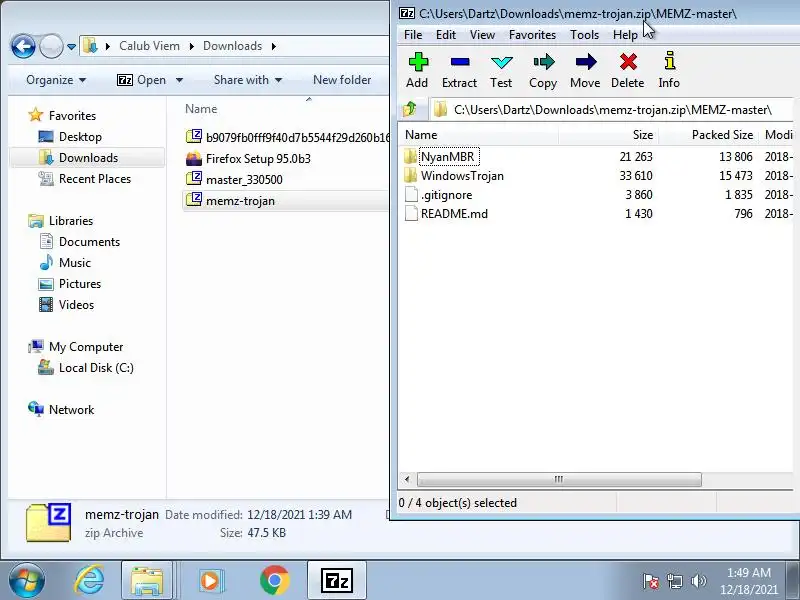Switch to 7-Zip taskbar button
Screen dimensions: 800x600
click(x=337, y=581)
